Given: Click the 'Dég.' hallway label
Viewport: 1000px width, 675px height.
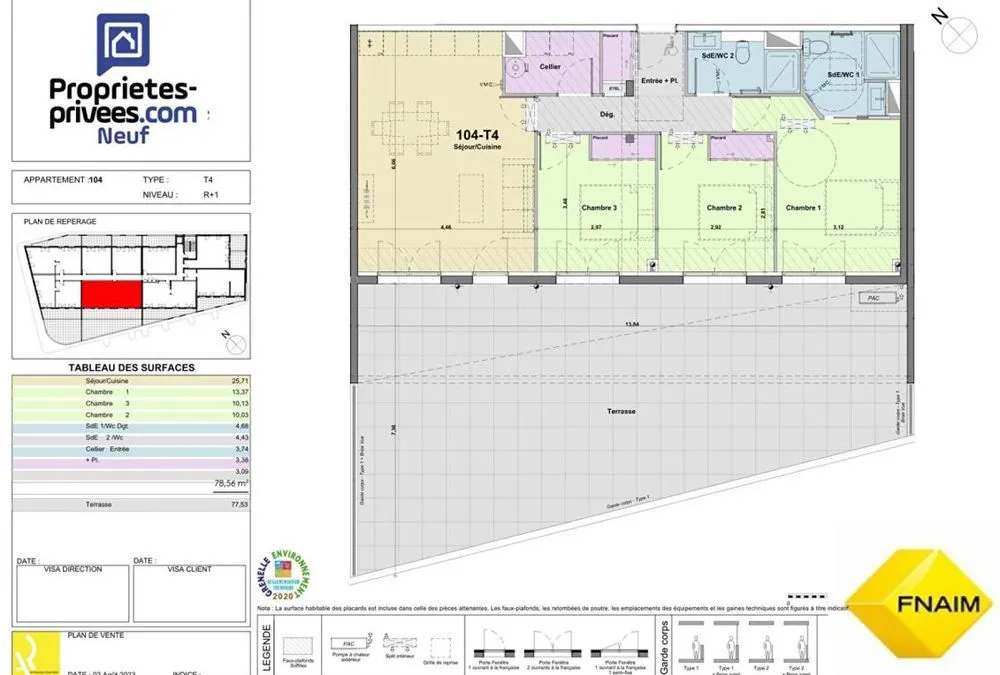Looking at the screenshot, I should [607, 114].
